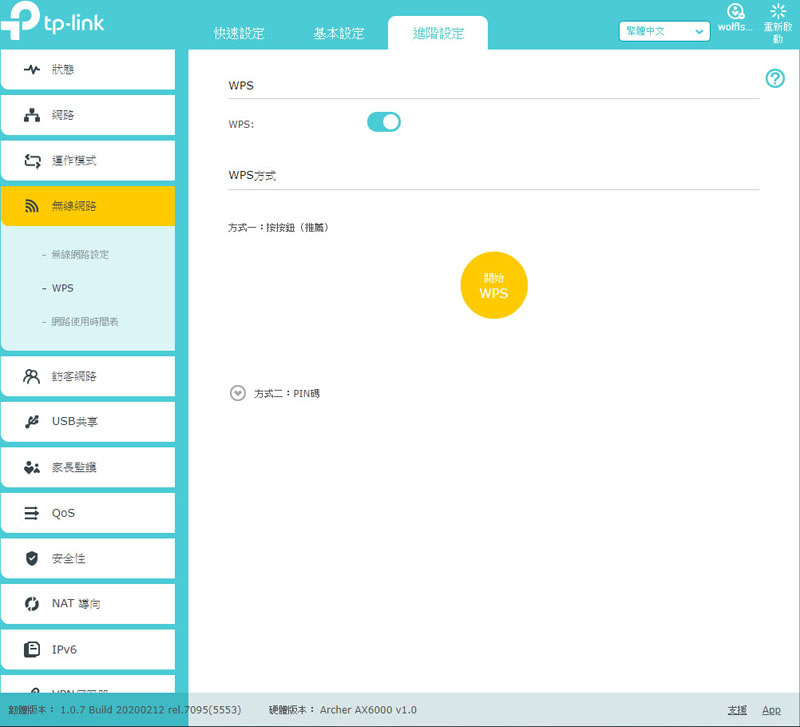
Task: Open 無線網路設定 submenu item
Action: tap(80, 255)
